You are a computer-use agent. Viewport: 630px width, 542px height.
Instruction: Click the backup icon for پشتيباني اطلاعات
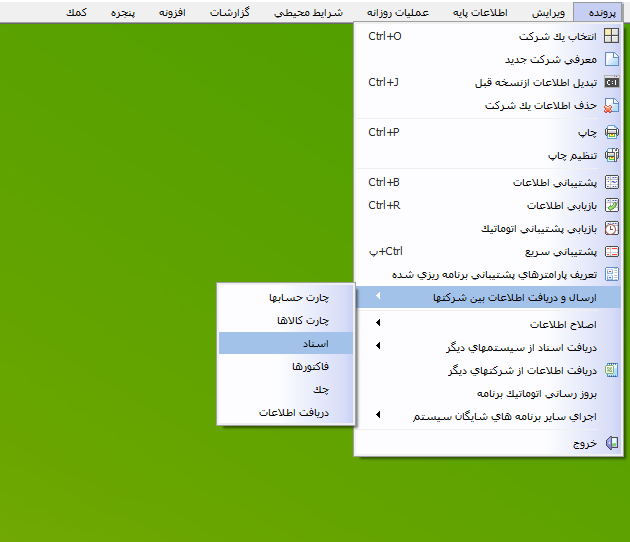pyautogui.click(x=612, y=182)
